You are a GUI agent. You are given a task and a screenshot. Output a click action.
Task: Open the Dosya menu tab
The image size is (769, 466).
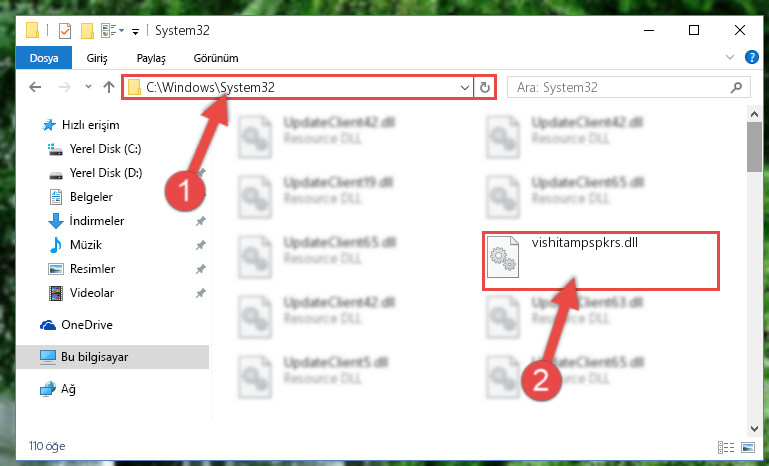44,58
